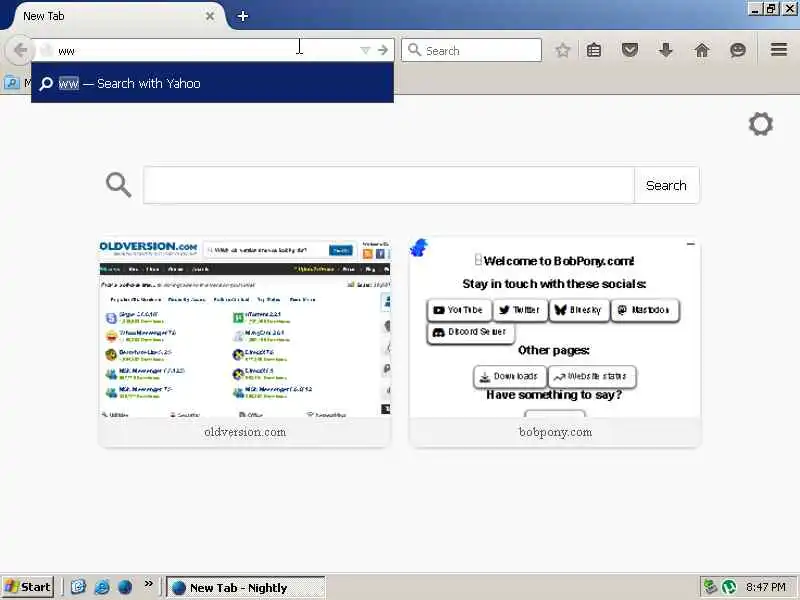This screenshot has width=800, height=600.
Task: Open new tab page settings gear
Action: point(760,124)
